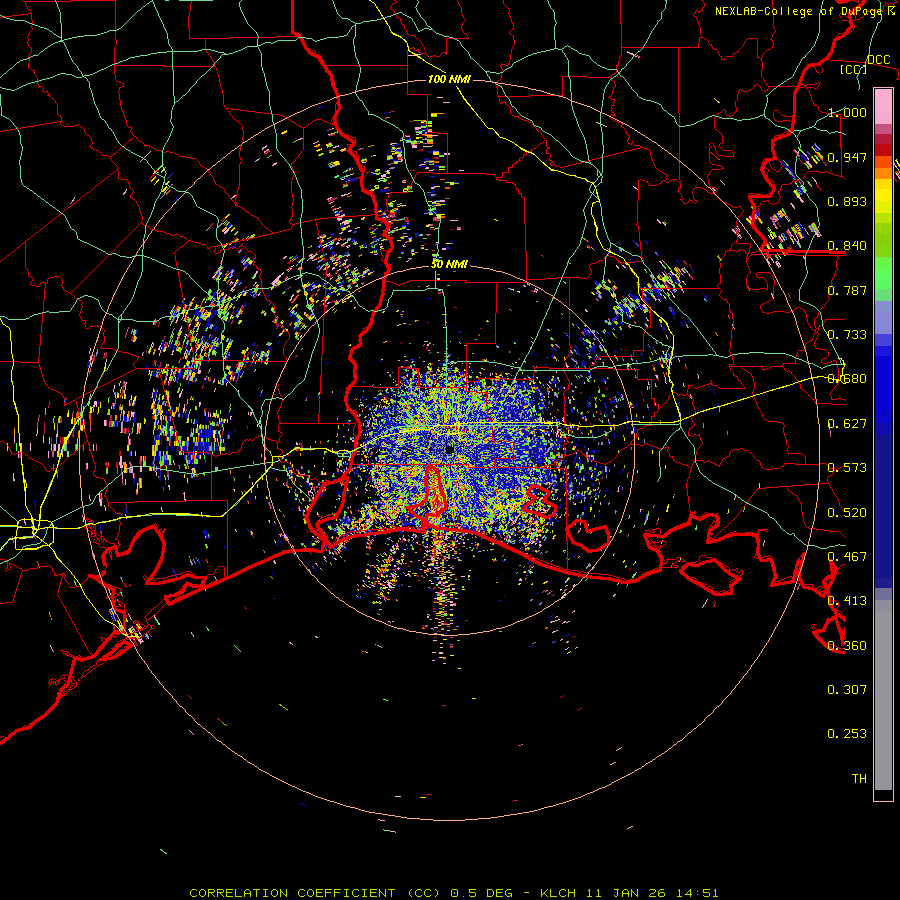Click the [CC] units label
Image resolution: width=900 pixels, height=900 pixels.
coord(854,69)
